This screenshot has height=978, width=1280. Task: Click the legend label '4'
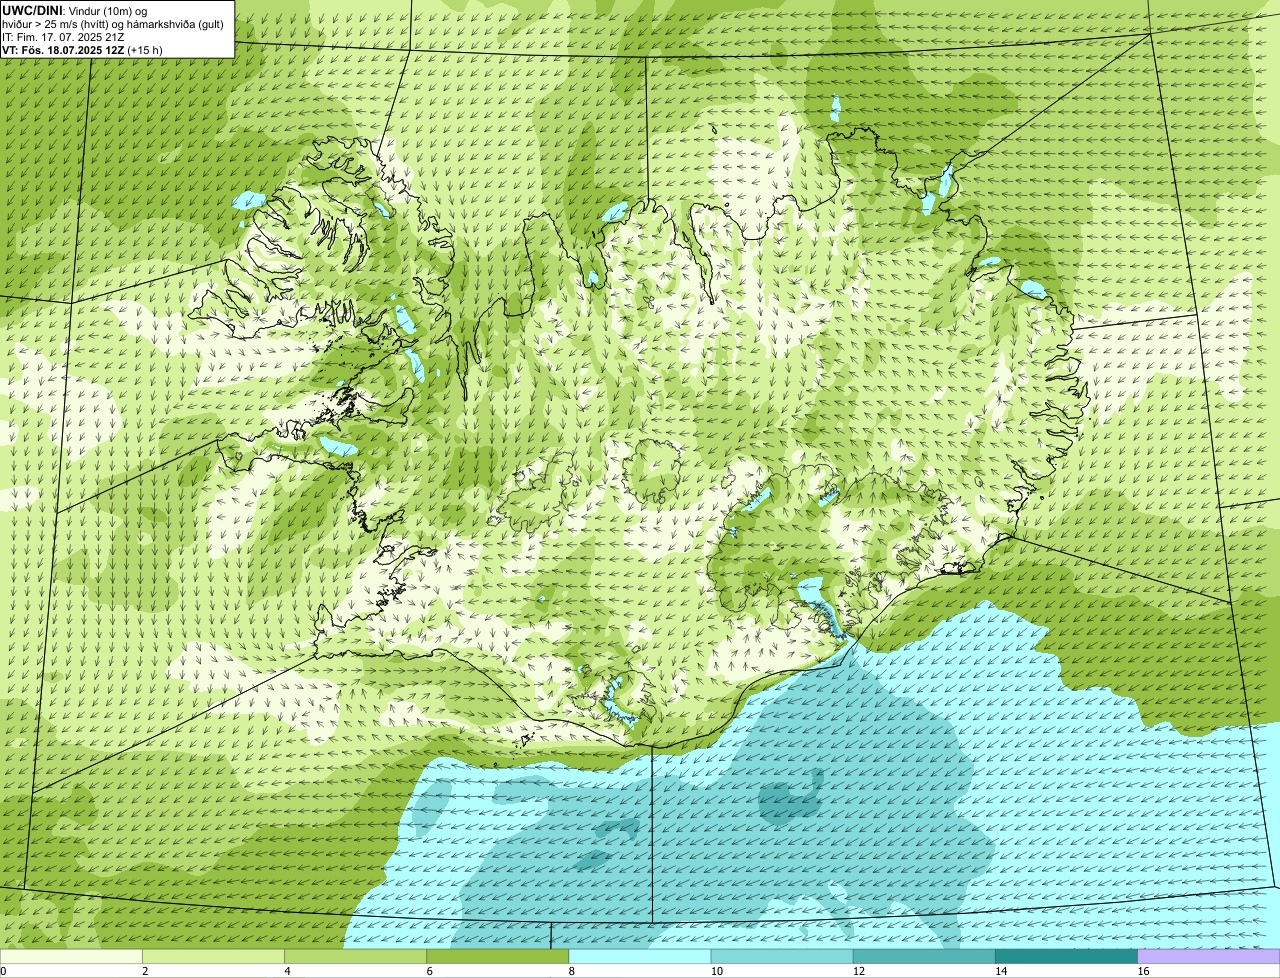pyautogui.click(x=288, y=971)
